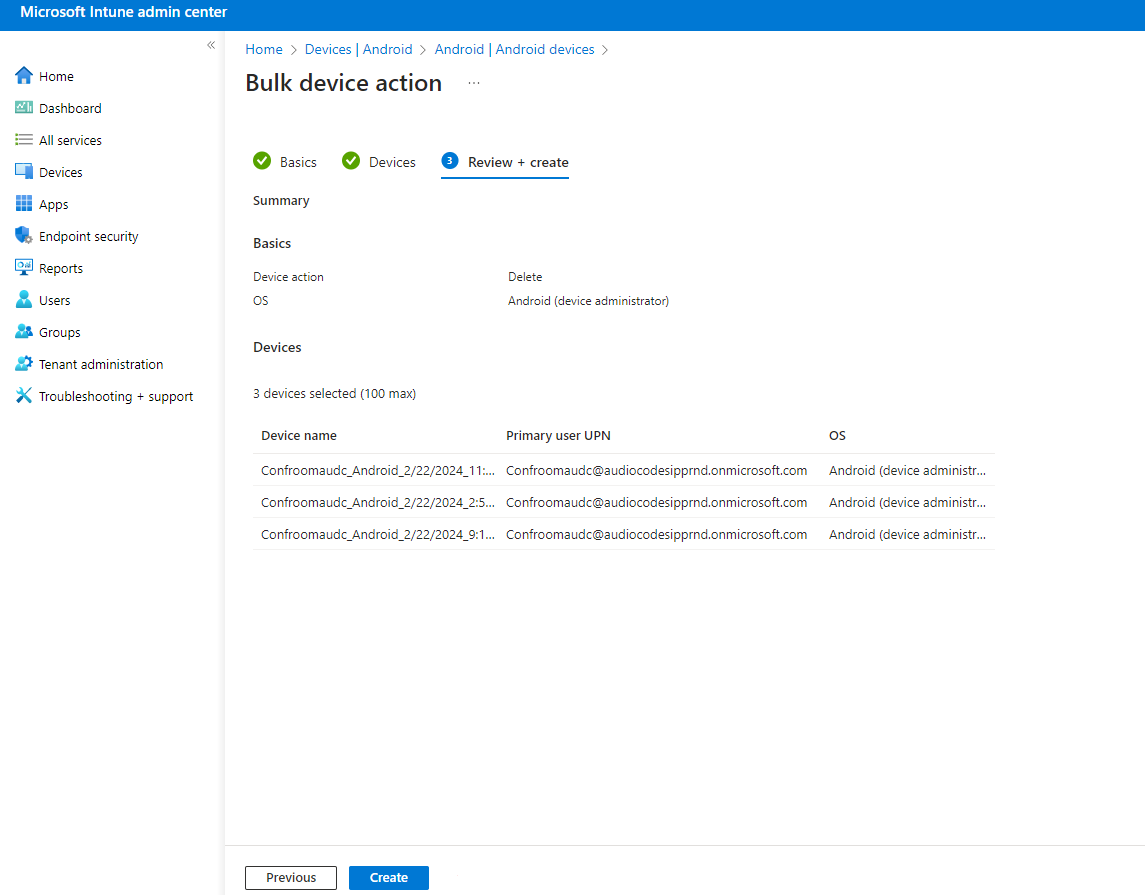This screenshot has height=895, width=1145.
Task: Click the Devices monitor icon
Action: 24,172
